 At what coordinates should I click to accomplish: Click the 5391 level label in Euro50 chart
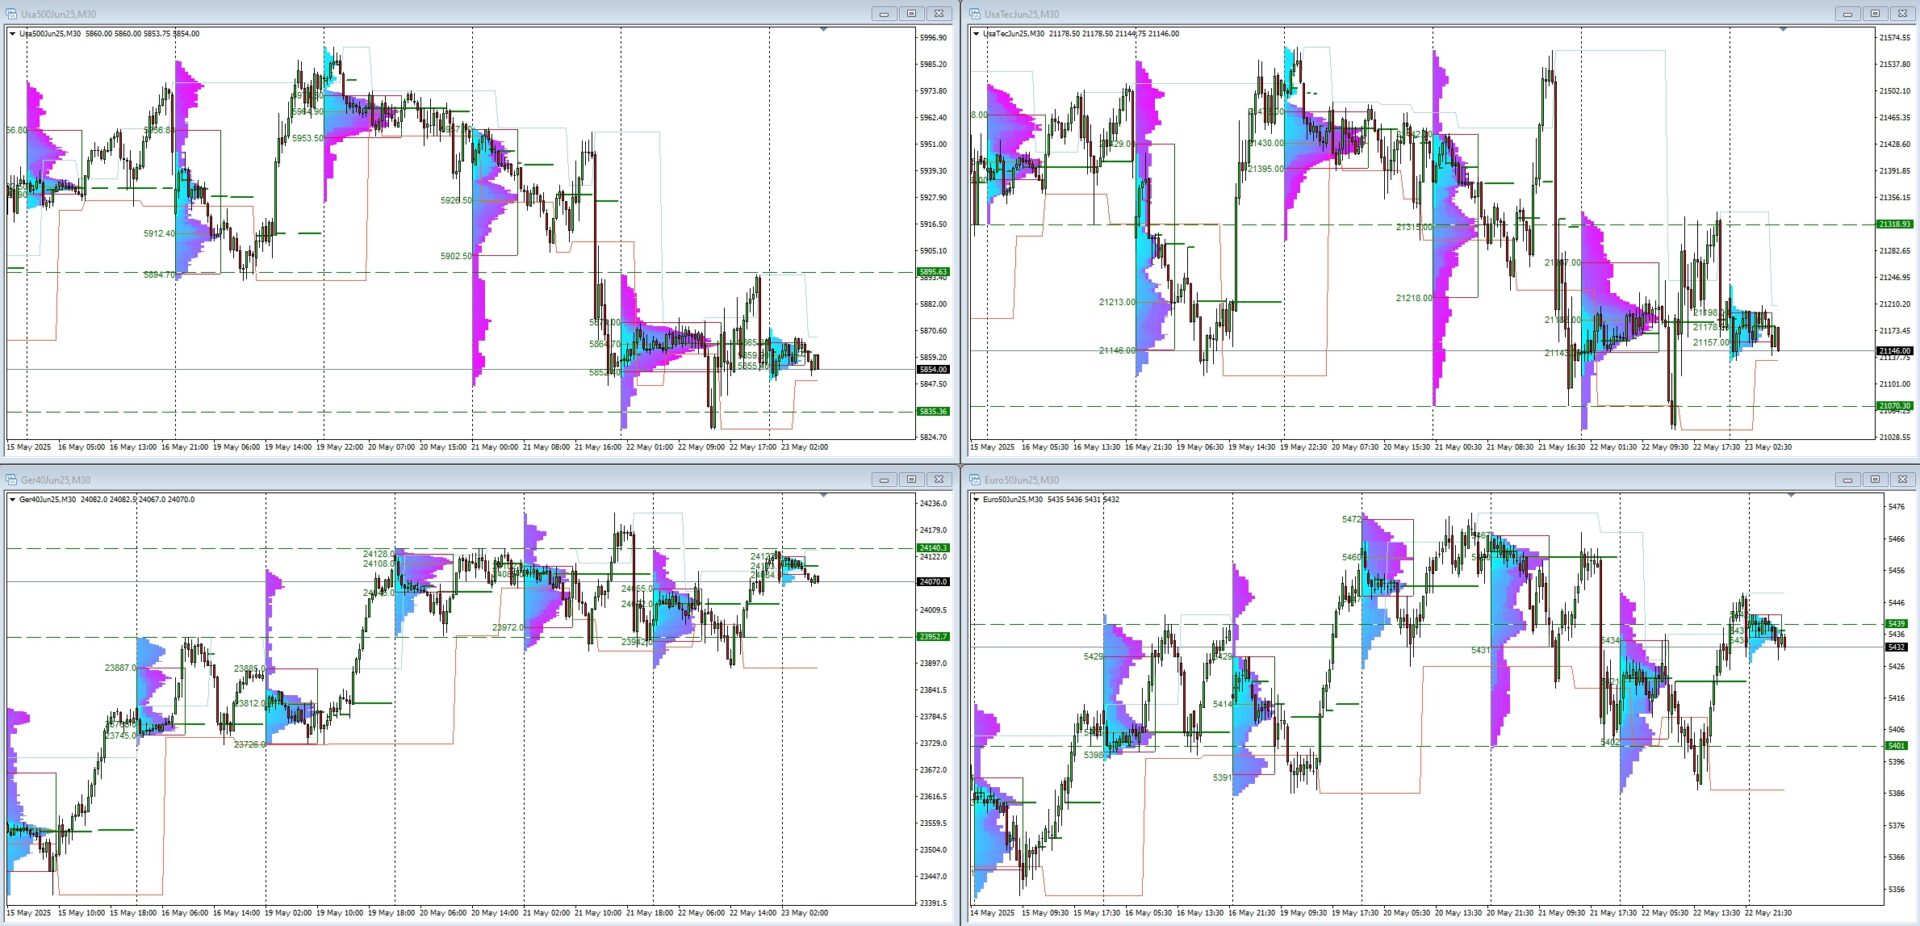pyautogui.click(x=1222, y=778)
